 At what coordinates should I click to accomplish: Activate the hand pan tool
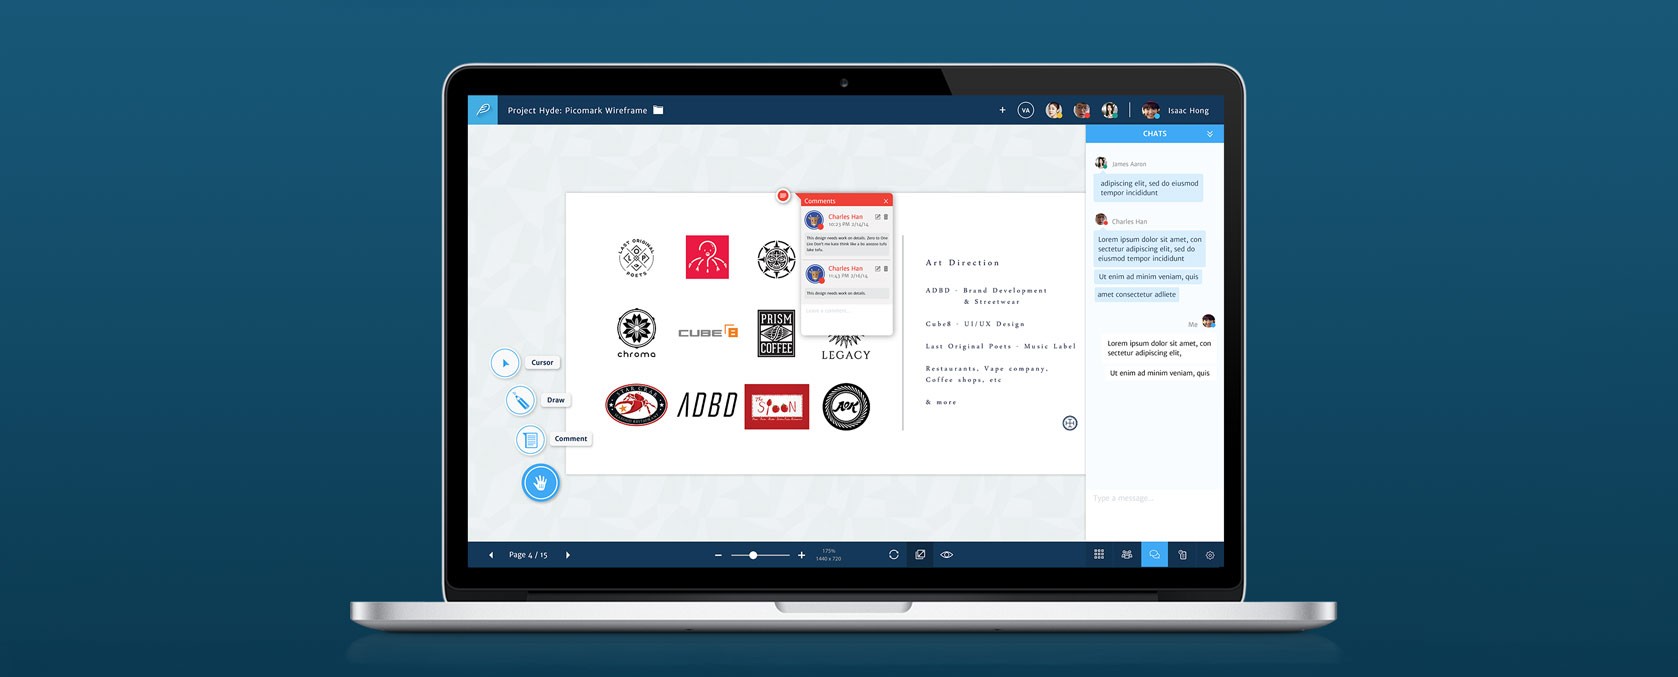click(x=541, y=483)
